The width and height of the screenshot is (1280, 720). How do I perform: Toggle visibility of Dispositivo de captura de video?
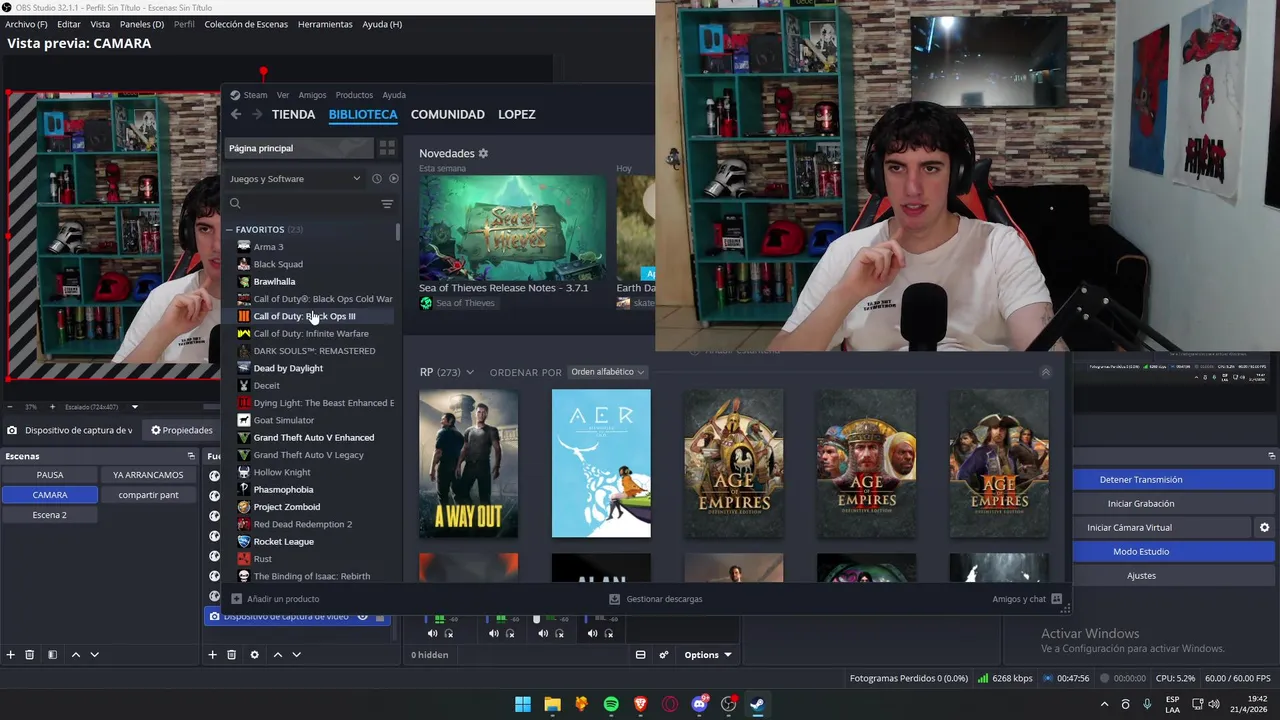(363, 617)
